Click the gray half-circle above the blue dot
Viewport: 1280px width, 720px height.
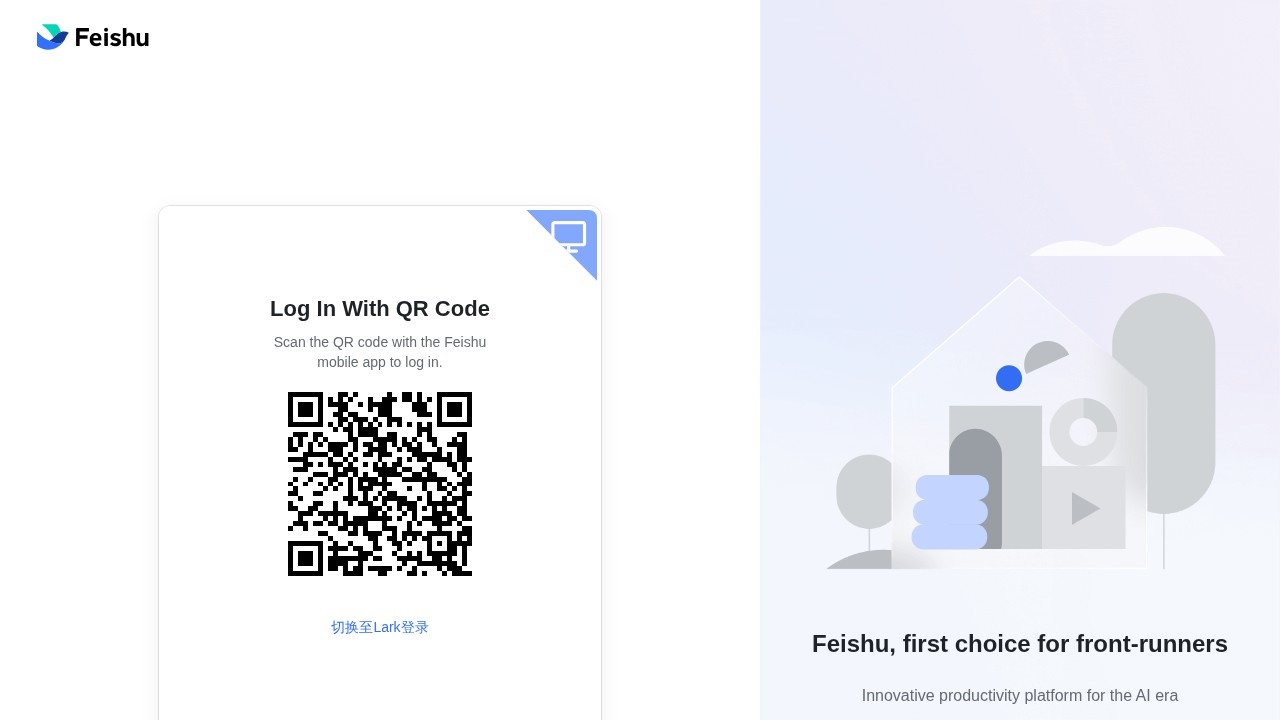tap(1045, 357)
